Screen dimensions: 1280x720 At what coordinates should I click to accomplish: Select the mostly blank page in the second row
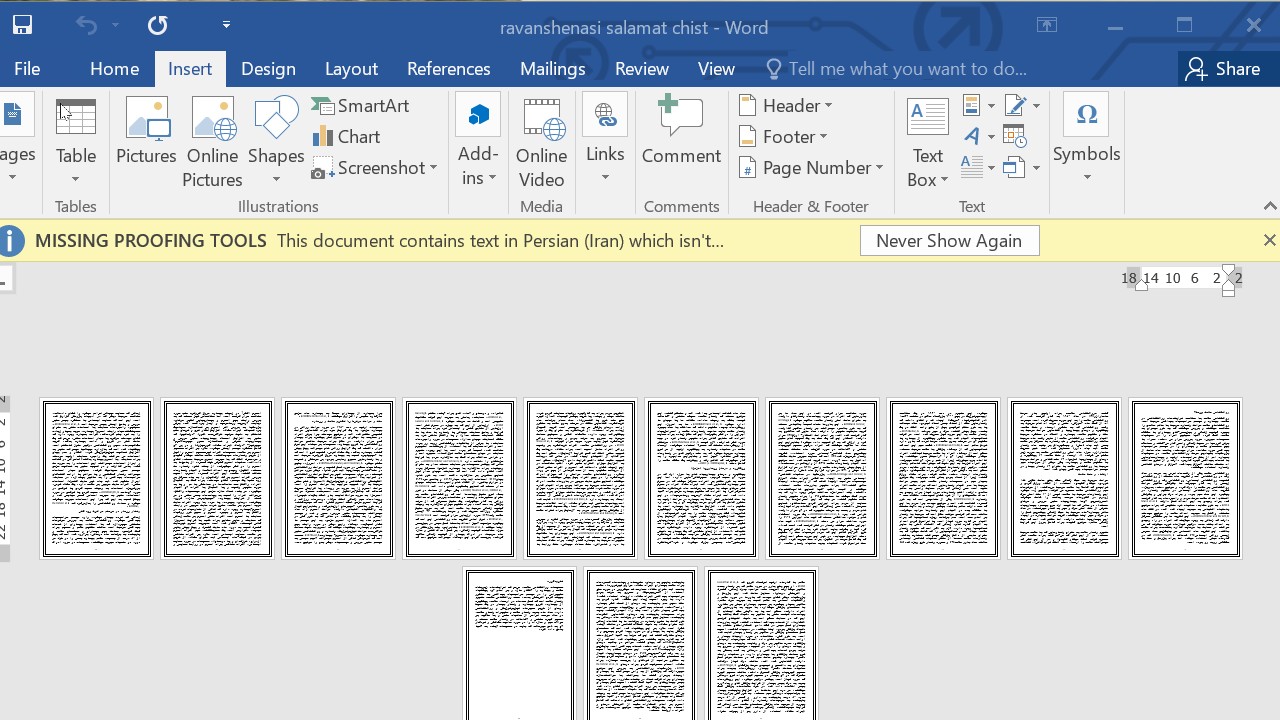pyautogui.click(x=519, y=645)
